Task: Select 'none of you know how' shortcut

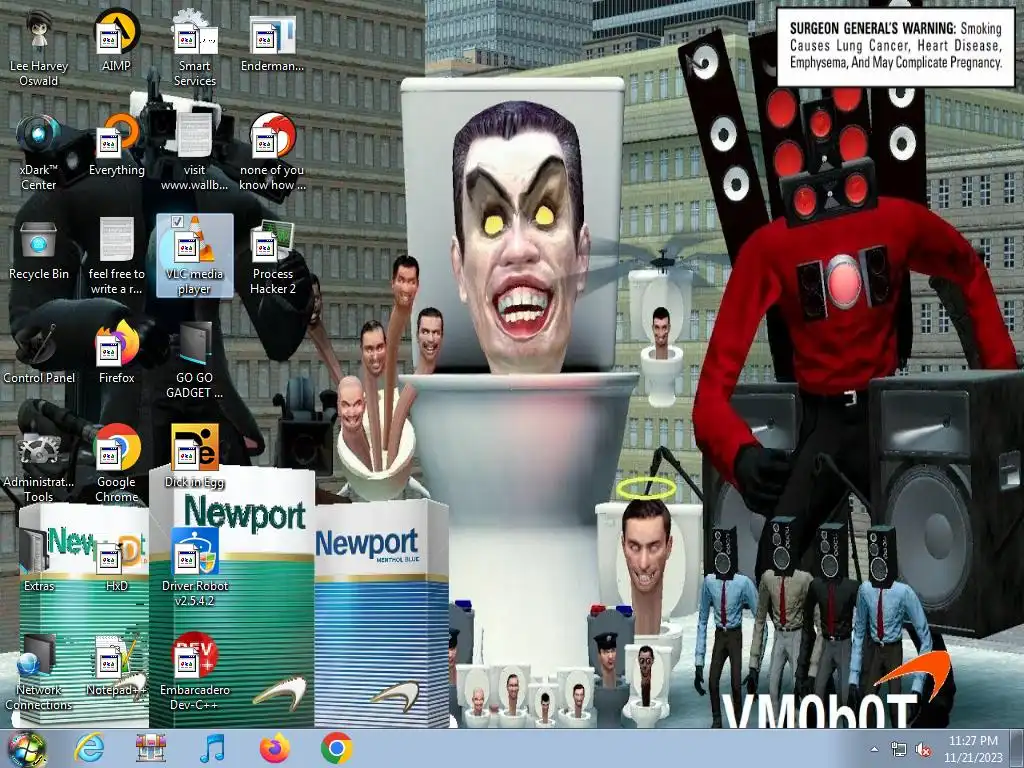Action: point(272,153)
